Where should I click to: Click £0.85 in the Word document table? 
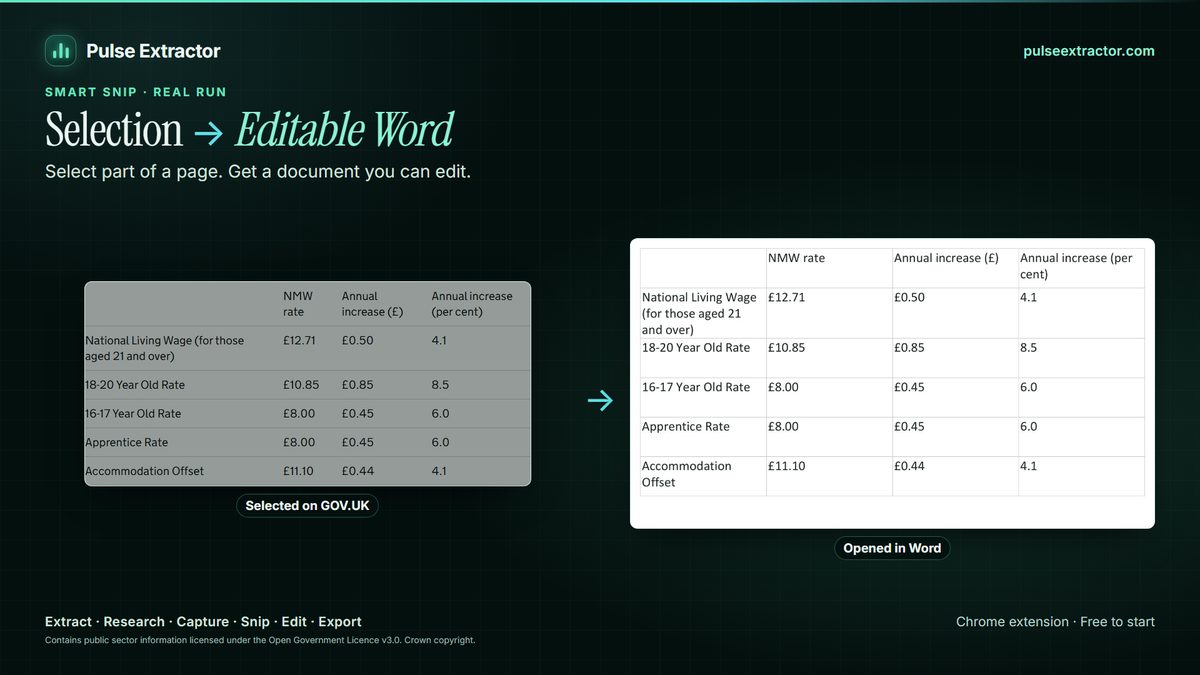909,348
